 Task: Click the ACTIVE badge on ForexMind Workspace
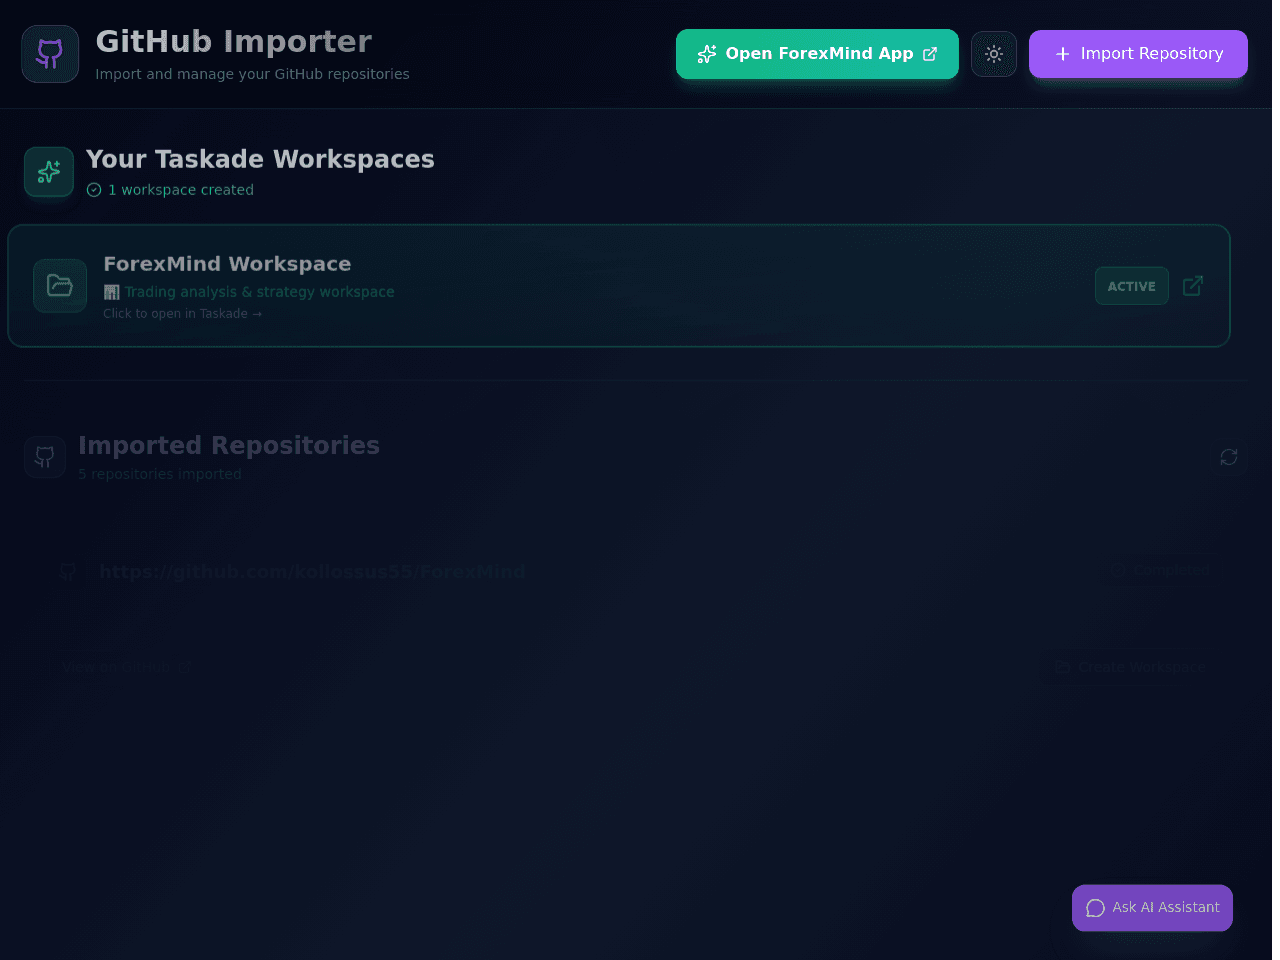click(1132, 286)
